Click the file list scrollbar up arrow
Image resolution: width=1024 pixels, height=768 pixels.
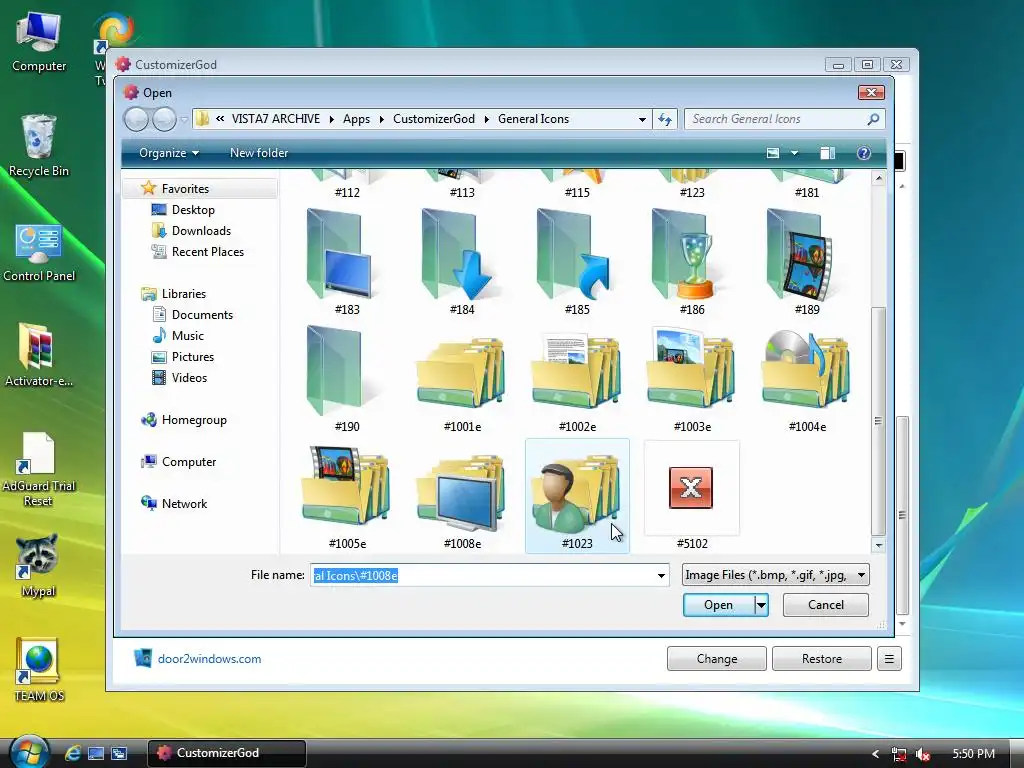[x=879, y=178]
